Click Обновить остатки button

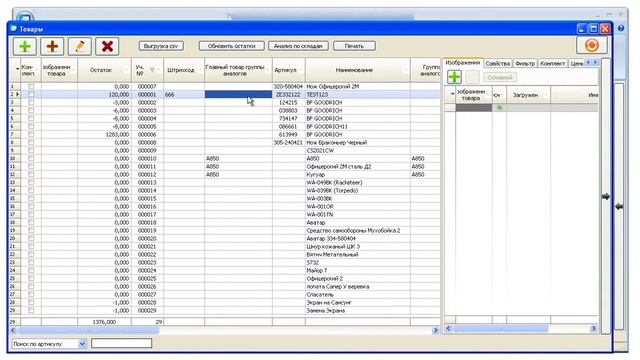pyautogui.click(x=231, y=46)
